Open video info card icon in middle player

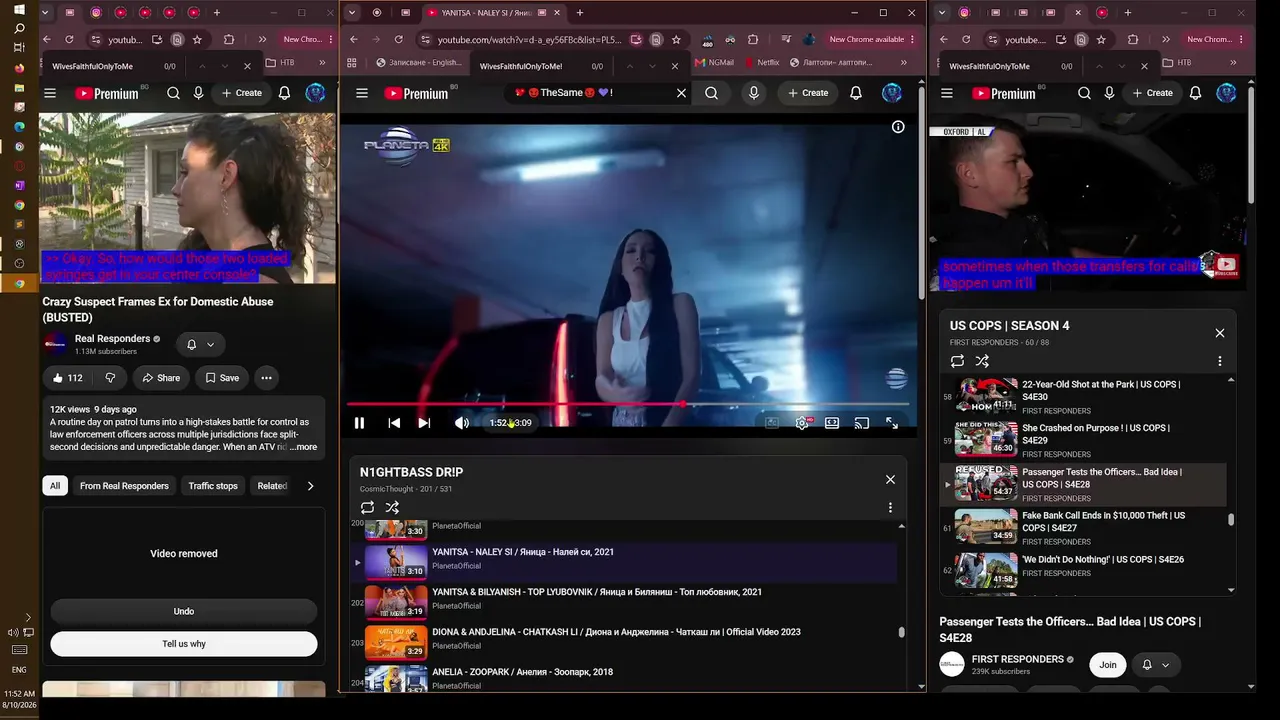click(898, 127)
